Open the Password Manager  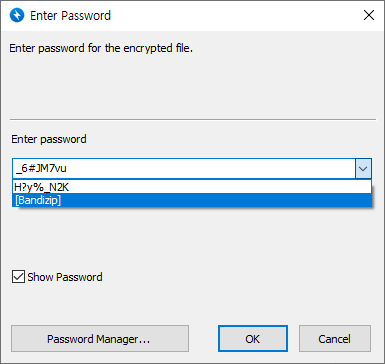100,339
